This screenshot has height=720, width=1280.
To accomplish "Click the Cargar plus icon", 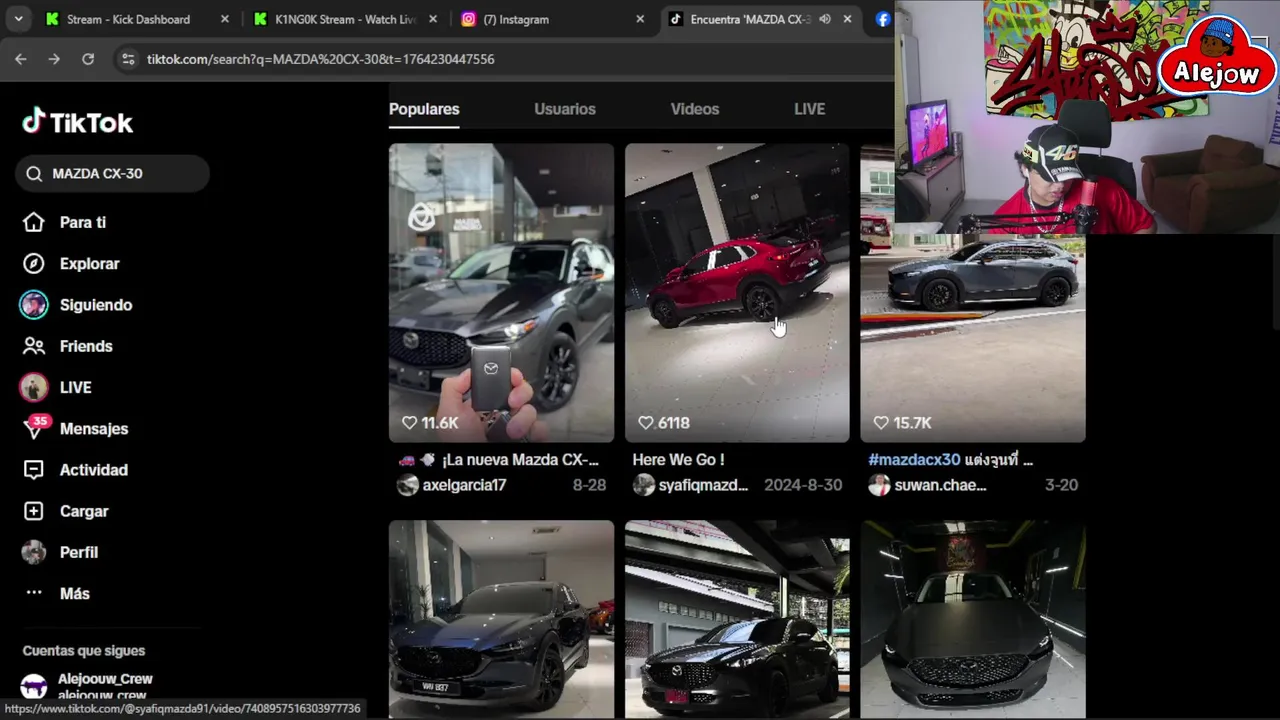I will (x=34, y=511).
